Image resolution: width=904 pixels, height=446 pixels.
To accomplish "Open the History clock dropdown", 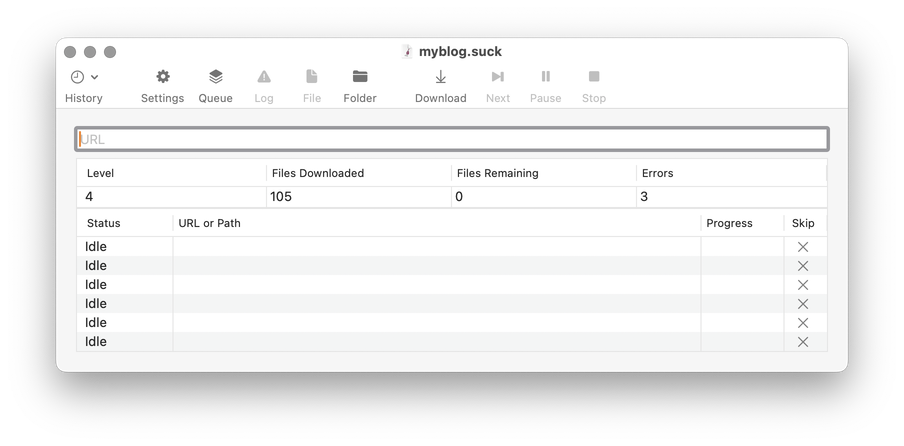I will tap(83, 77).
